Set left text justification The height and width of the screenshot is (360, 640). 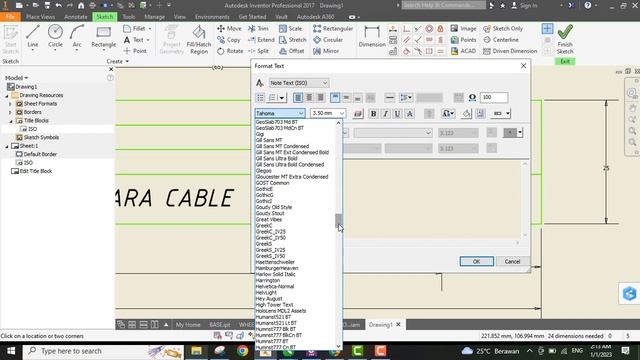(x=298, y=98)
